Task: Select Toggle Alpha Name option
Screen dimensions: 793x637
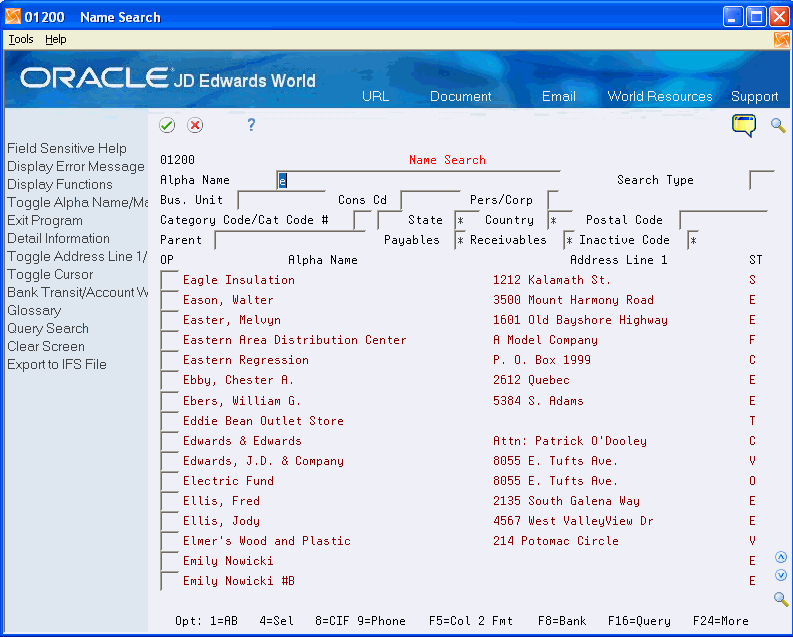Action: (x=77, y=202)
